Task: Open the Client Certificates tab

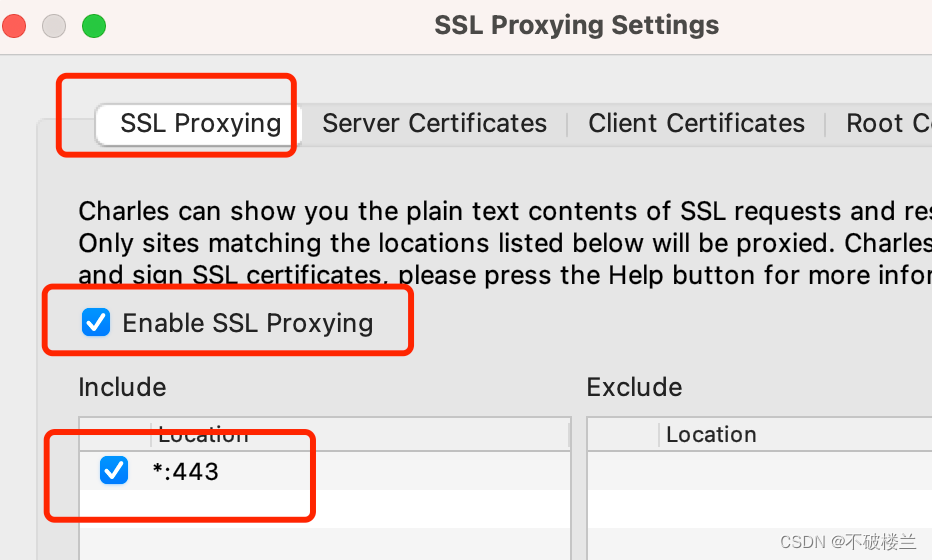Action: [697, 124]
